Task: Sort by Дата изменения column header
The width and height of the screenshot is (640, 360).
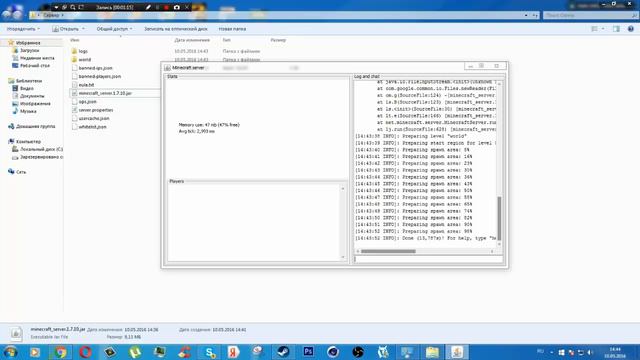Action: 192,40
